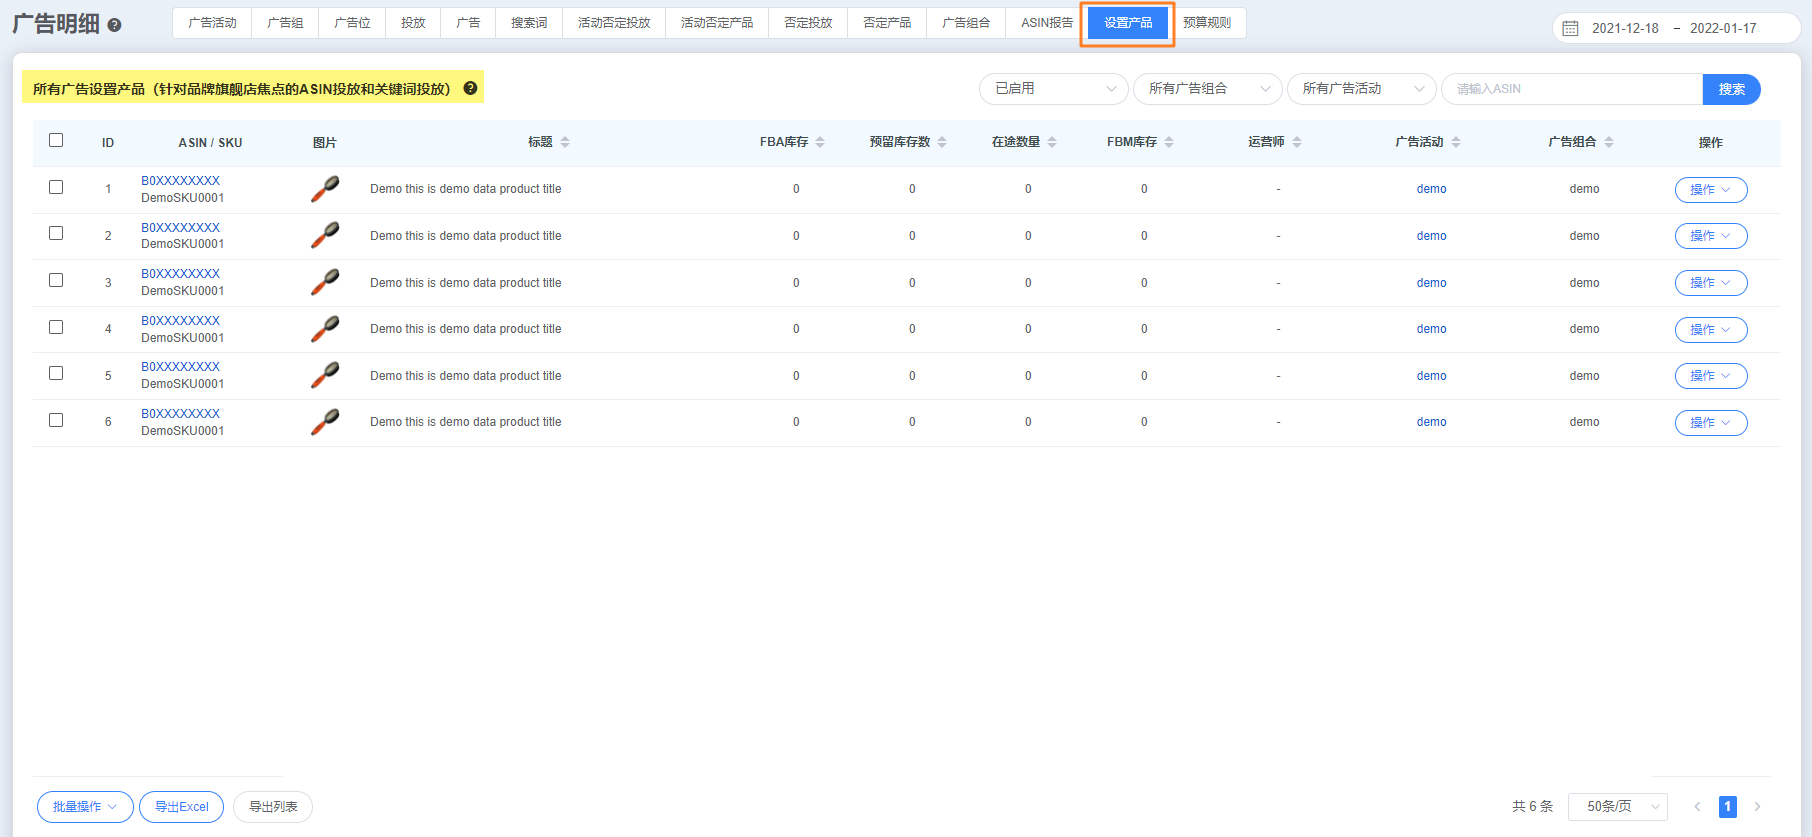
Task: Select the checkbox for row 5
Action: (56, 373)
